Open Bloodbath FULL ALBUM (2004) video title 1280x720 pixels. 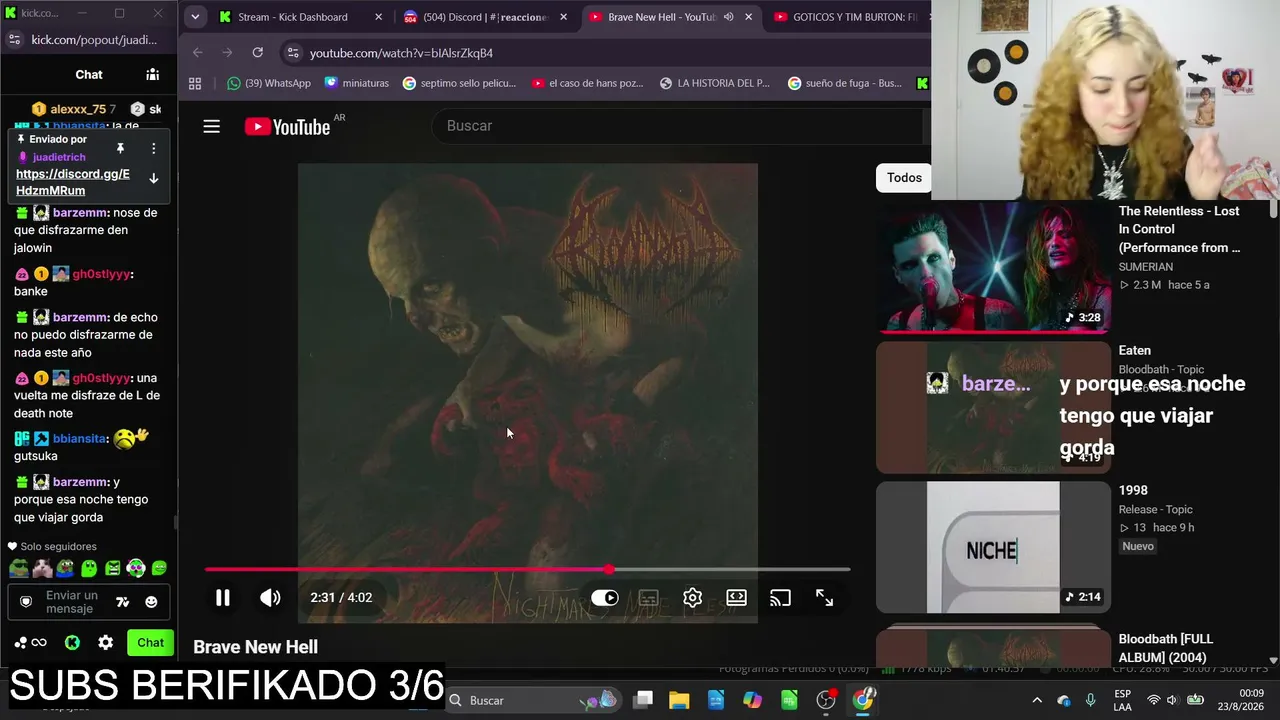(x=1166, y=648)
